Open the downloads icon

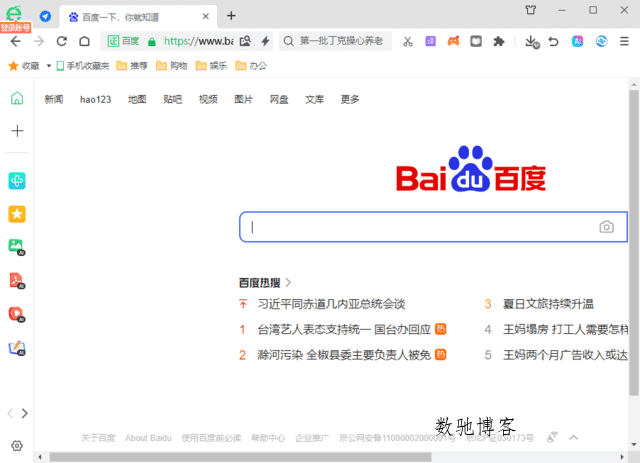532,42
